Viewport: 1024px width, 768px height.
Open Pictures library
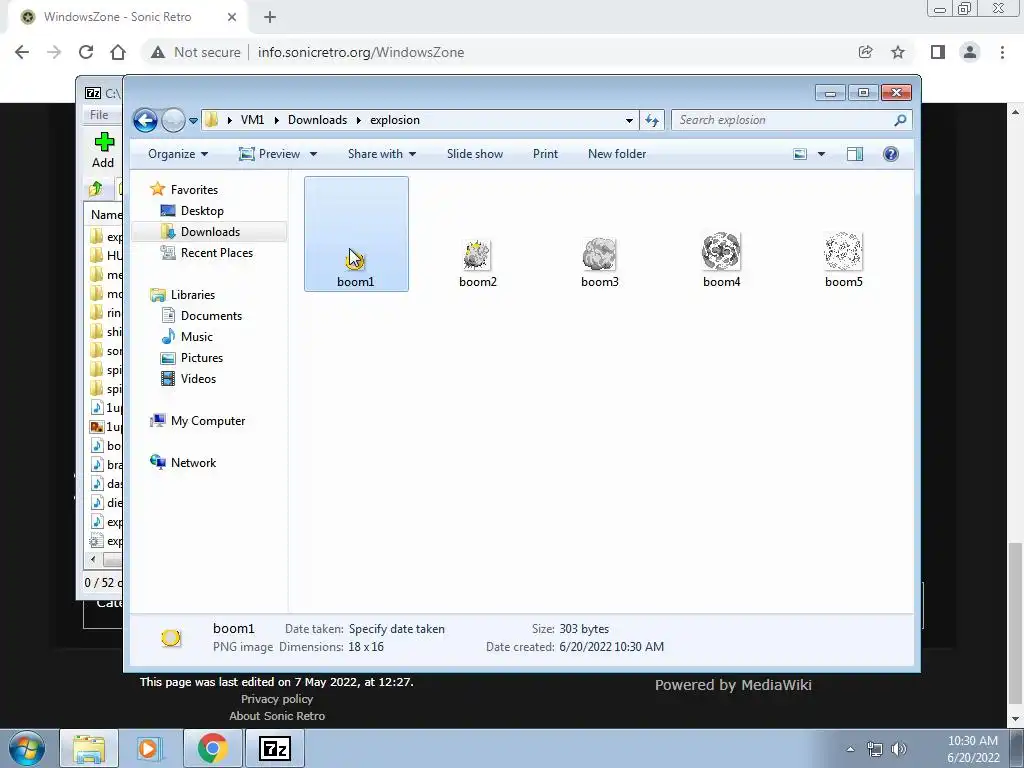[202, 358]
